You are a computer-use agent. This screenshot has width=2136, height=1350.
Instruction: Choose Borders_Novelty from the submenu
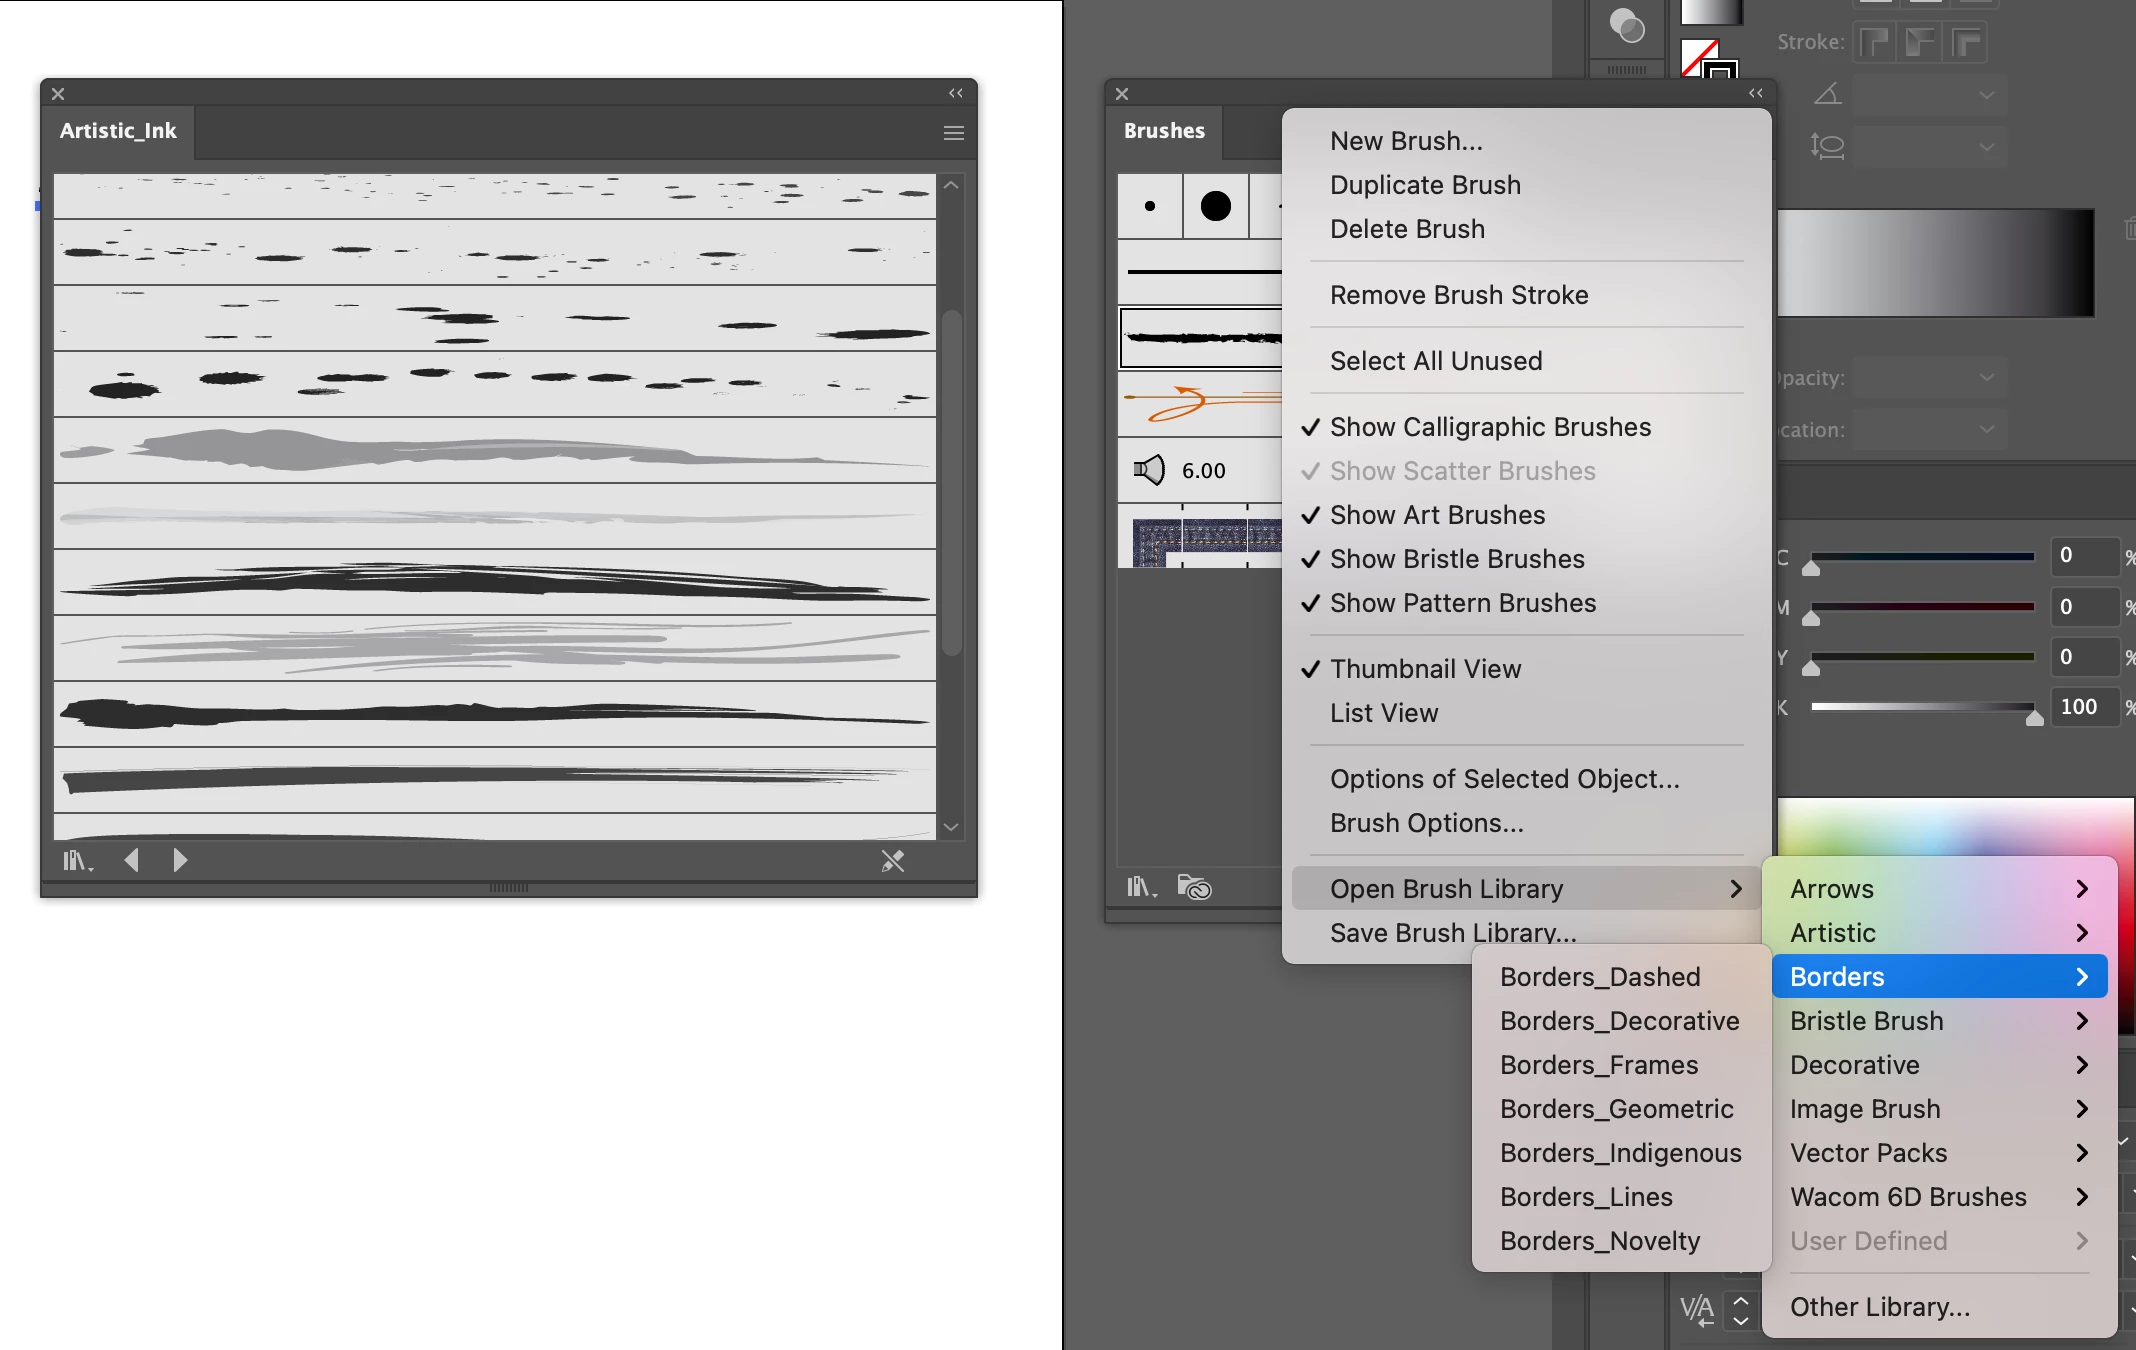click(x=1599, y=1241)
